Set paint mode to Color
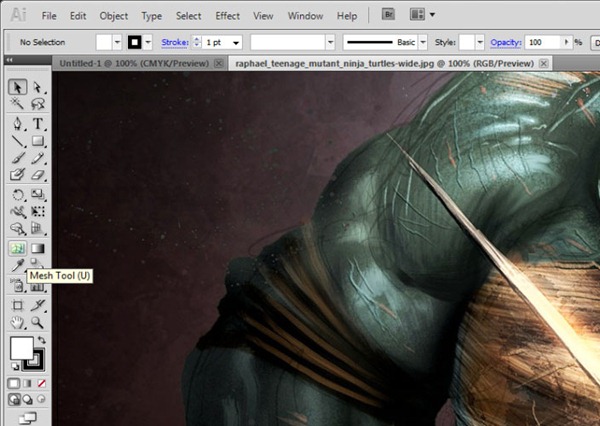The width and height of the screenshot is (600, 426). tap(14, 383)
